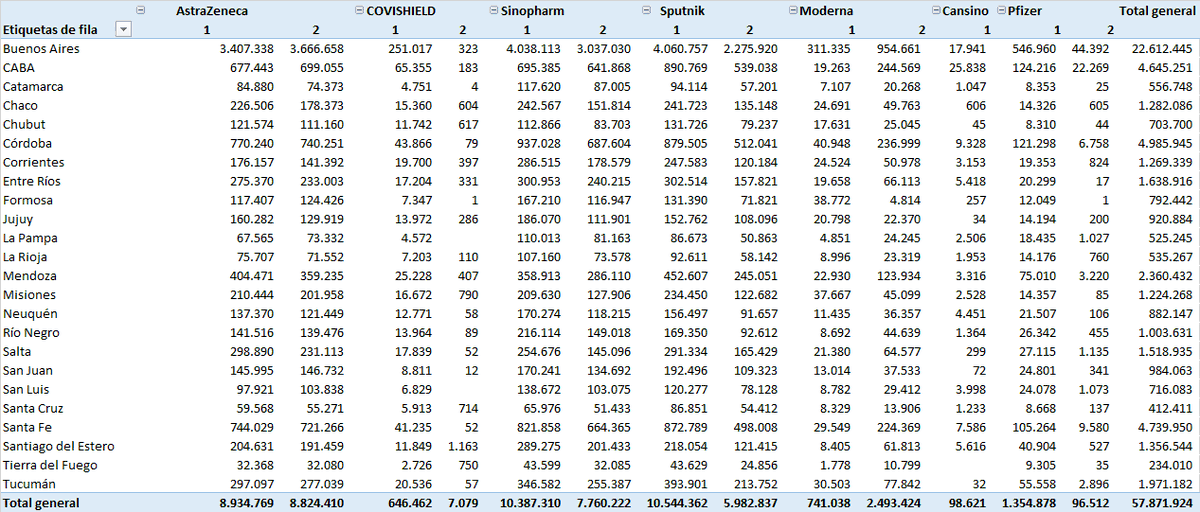Select the Cansino column header

coord(965,10)
